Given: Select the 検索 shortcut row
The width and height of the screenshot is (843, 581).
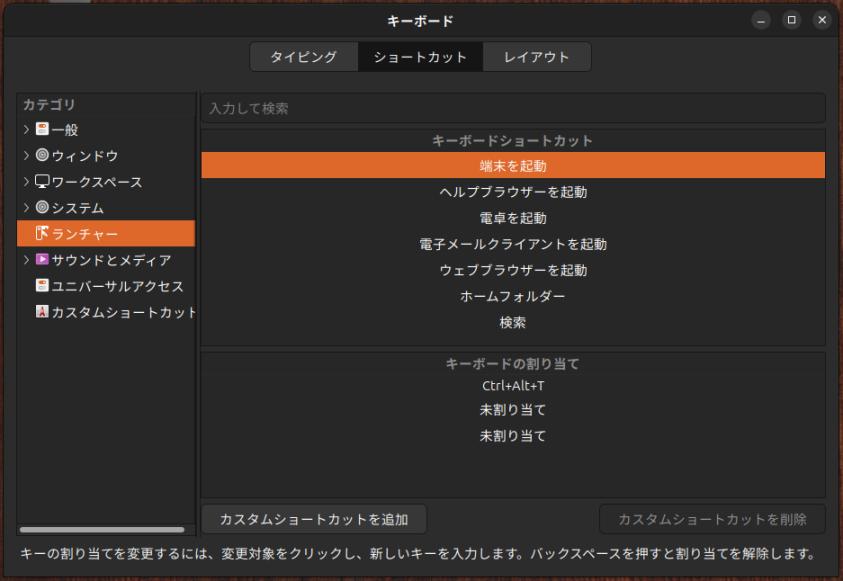Looking at the screenshot, I should point(513,322).
